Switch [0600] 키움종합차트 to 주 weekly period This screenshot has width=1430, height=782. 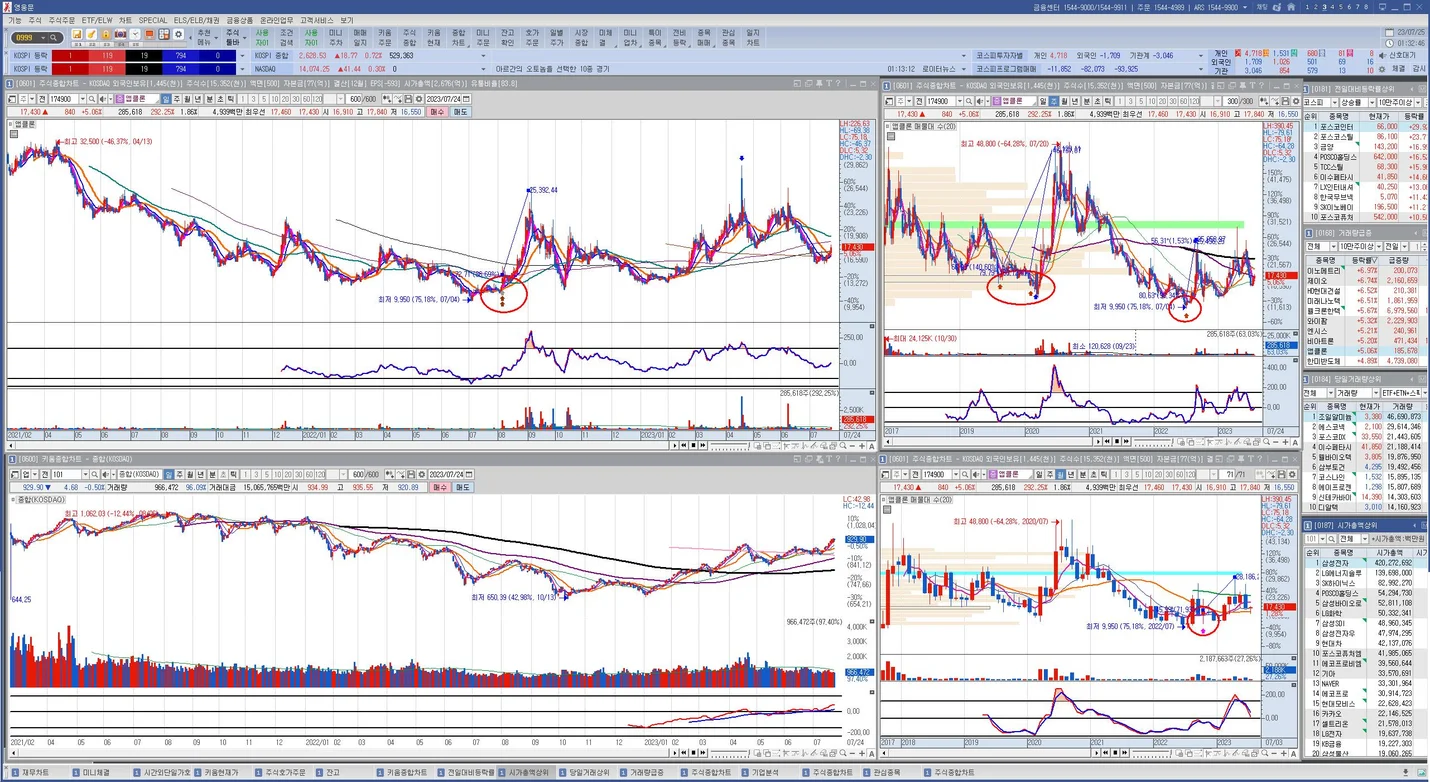(x=180, y=474)
